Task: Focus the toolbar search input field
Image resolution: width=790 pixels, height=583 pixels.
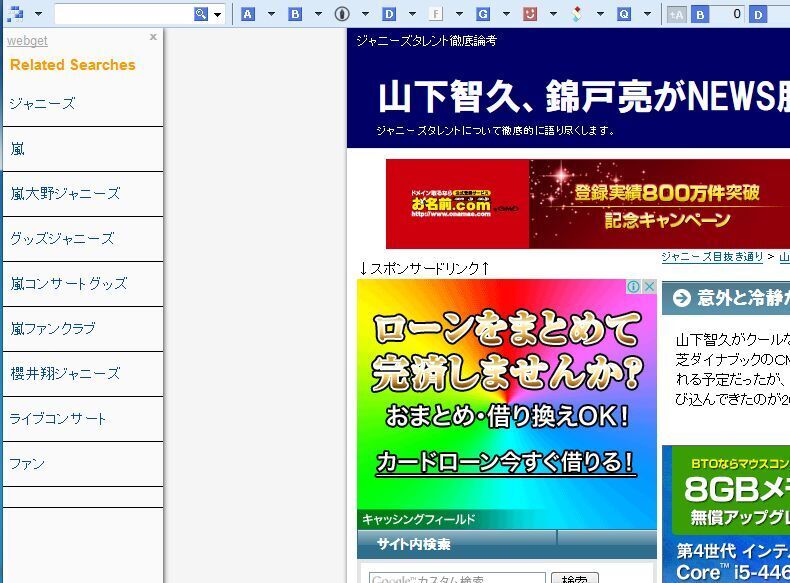Action: pos(123,14)
